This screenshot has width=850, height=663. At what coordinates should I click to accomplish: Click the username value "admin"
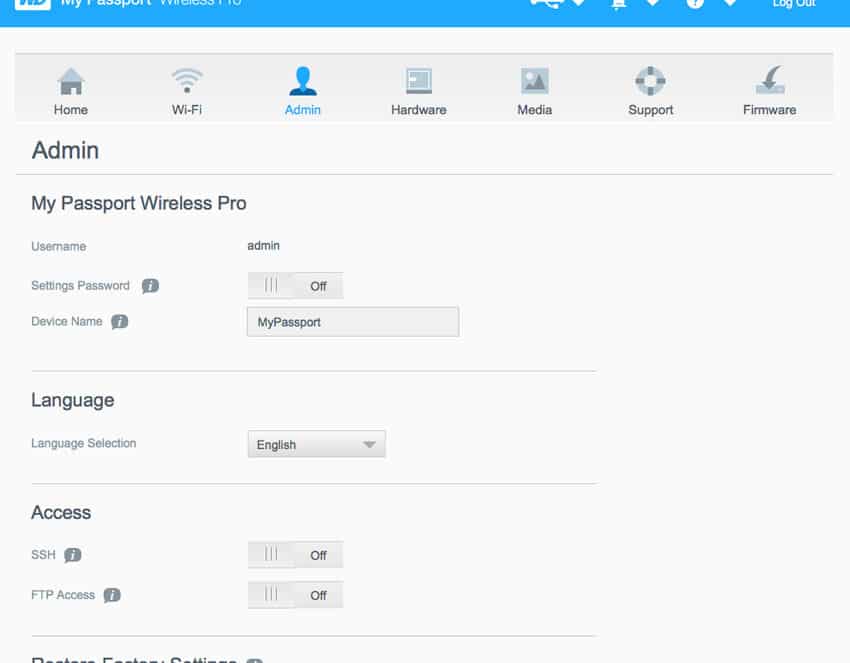coord(263,246)
